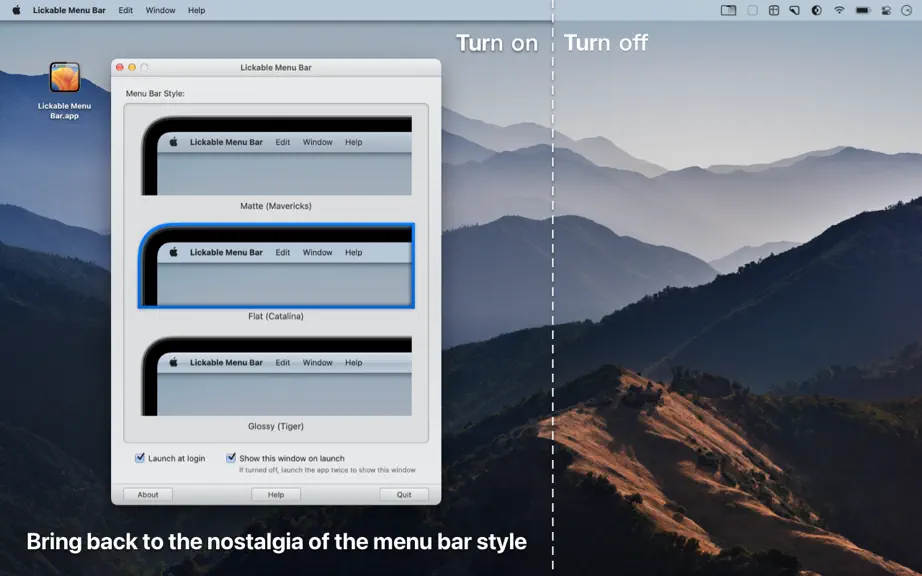Open the Edit menu
This screenshot has height=576, width=922.
[125, 10]
